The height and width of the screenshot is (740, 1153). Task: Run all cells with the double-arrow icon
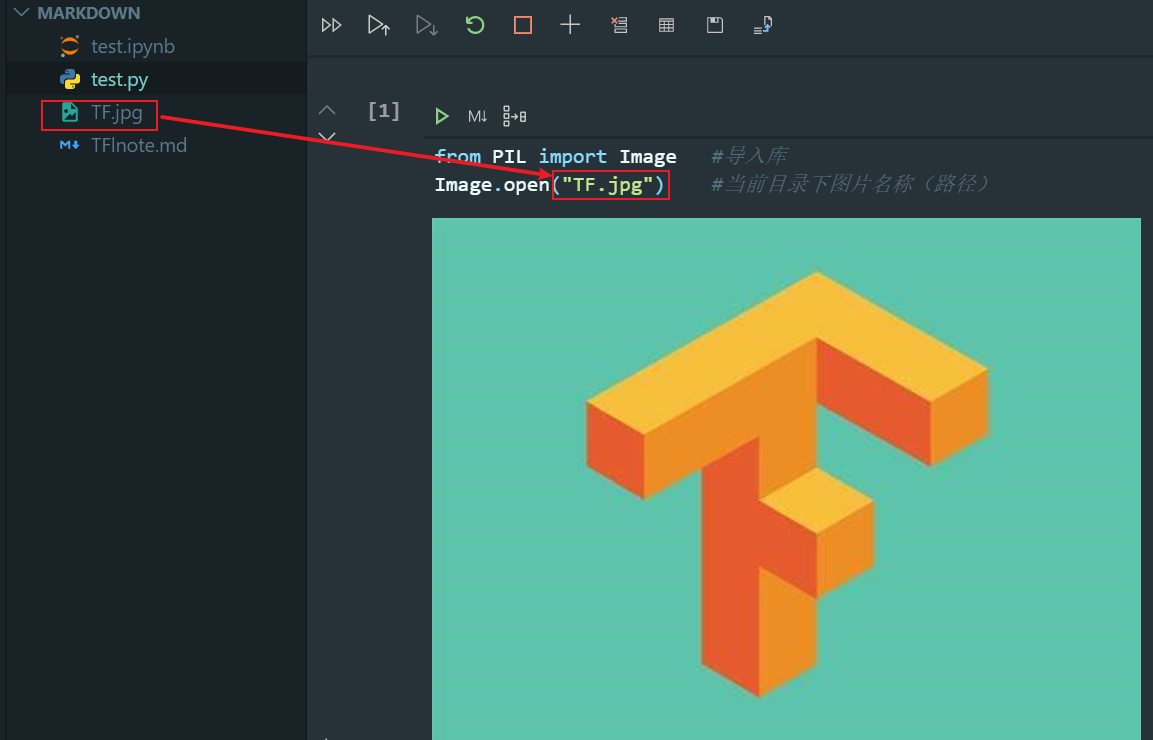[332, 26]
